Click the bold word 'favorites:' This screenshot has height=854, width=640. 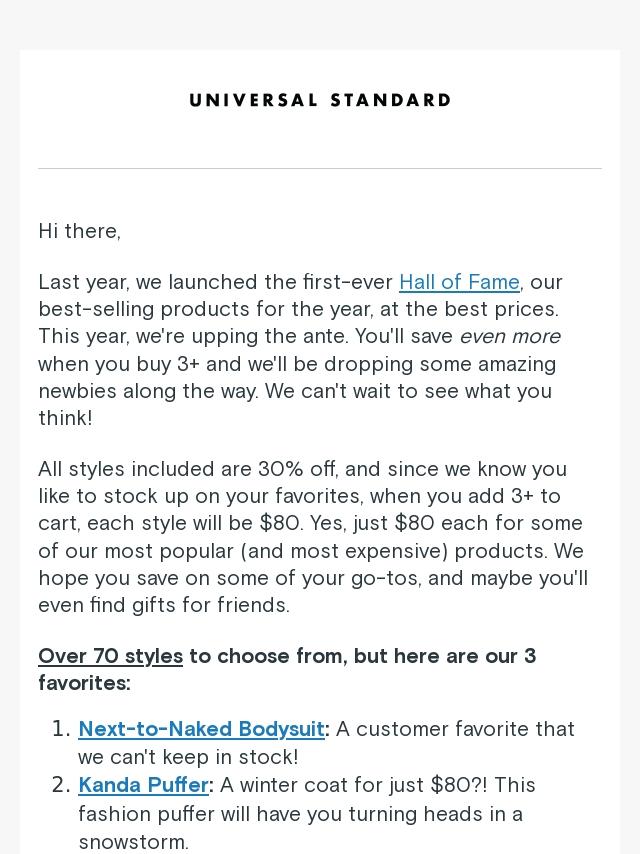click(x=84, y=683)
